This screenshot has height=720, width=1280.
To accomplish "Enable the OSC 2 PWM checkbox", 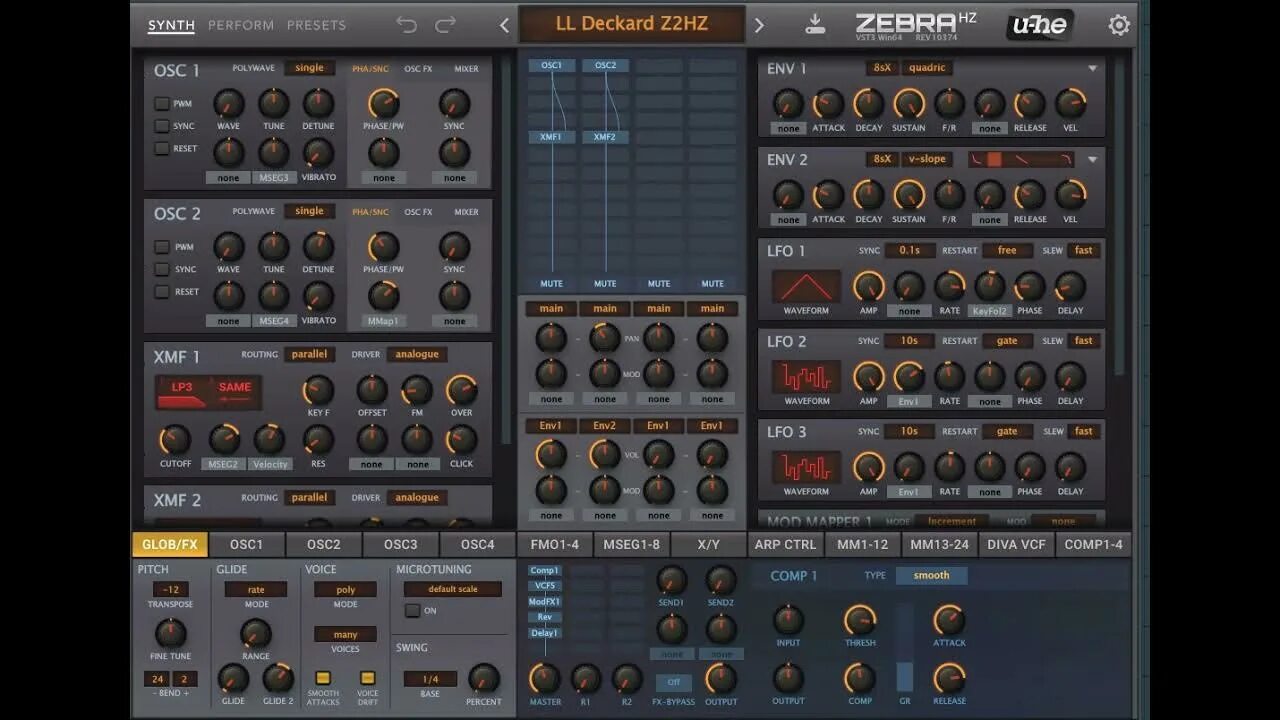I will coord(161,247).
